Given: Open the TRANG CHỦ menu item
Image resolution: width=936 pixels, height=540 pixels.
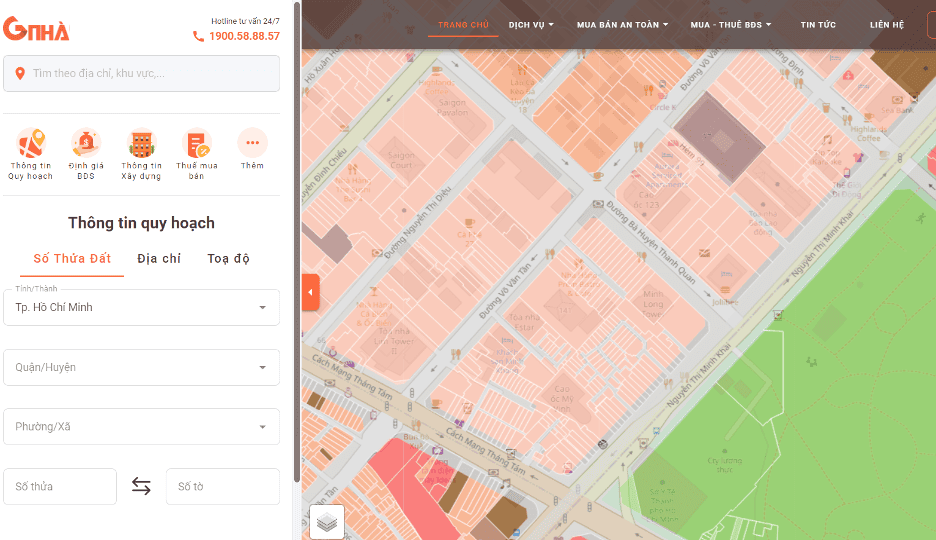Looking at the screenshot, I should [x=463, y=24].
